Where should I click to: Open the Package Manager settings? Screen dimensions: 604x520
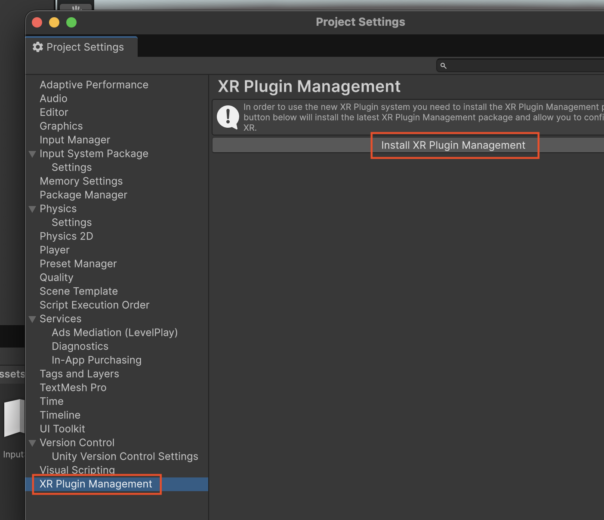point(83,195)
